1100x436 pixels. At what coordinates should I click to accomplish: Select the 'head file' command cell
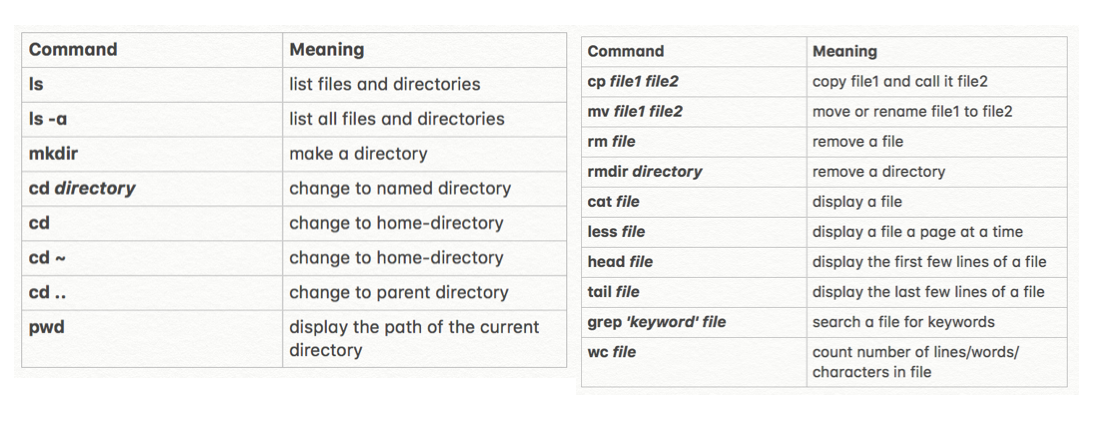pyautogui.click(x=694, y=262)
